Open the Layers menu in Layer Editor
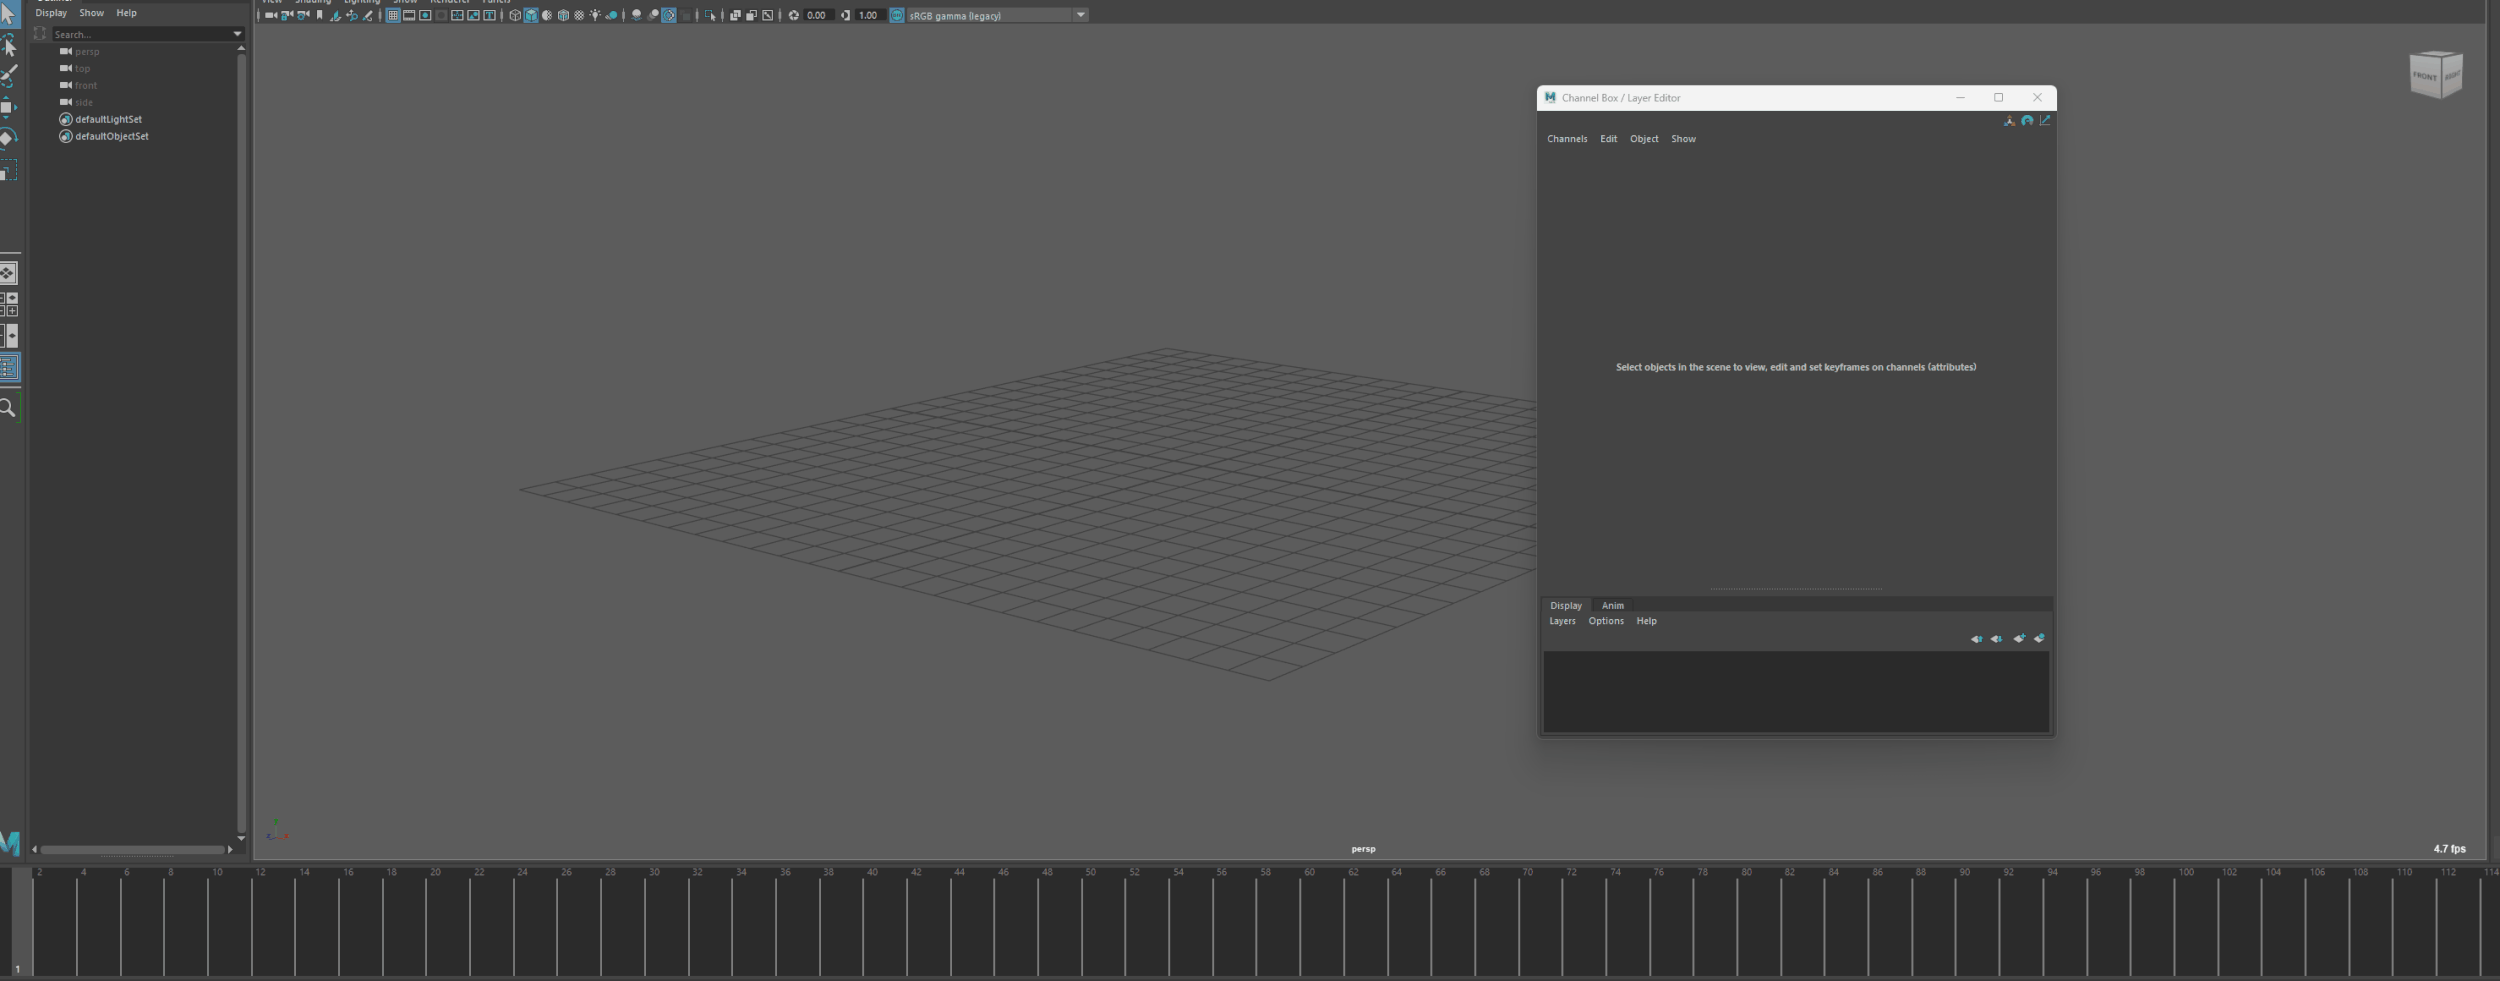Image resolution: width=2500 pixels, height=981 pixels. click(1562, 621)
